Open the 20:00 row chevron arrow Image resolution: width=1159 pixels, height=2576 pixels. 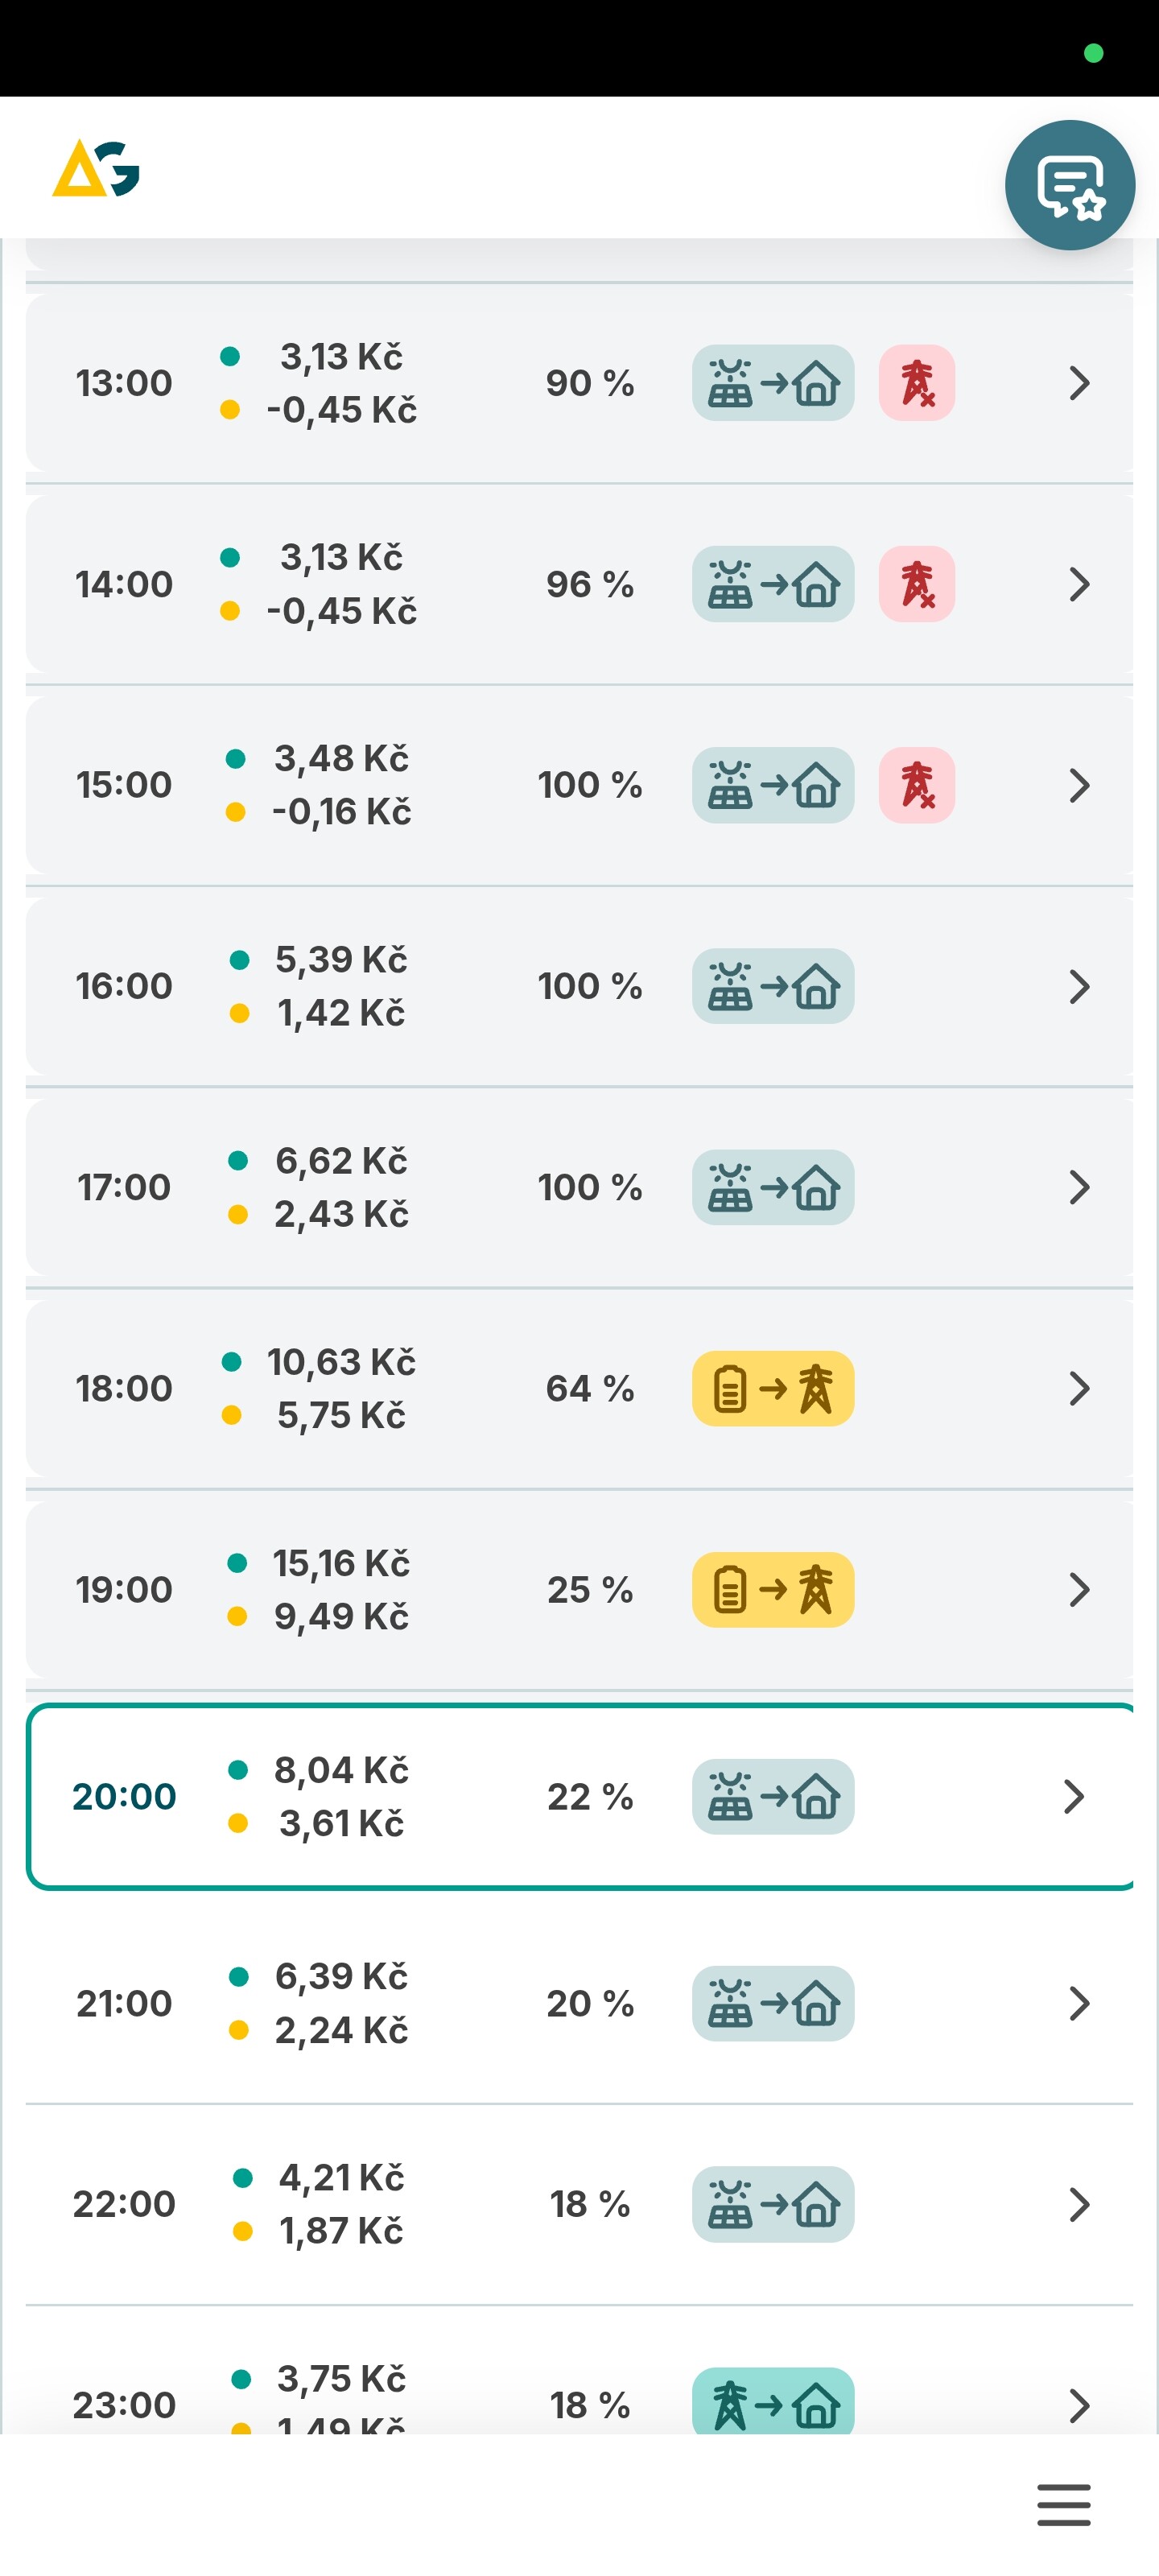[1073, 1796]
